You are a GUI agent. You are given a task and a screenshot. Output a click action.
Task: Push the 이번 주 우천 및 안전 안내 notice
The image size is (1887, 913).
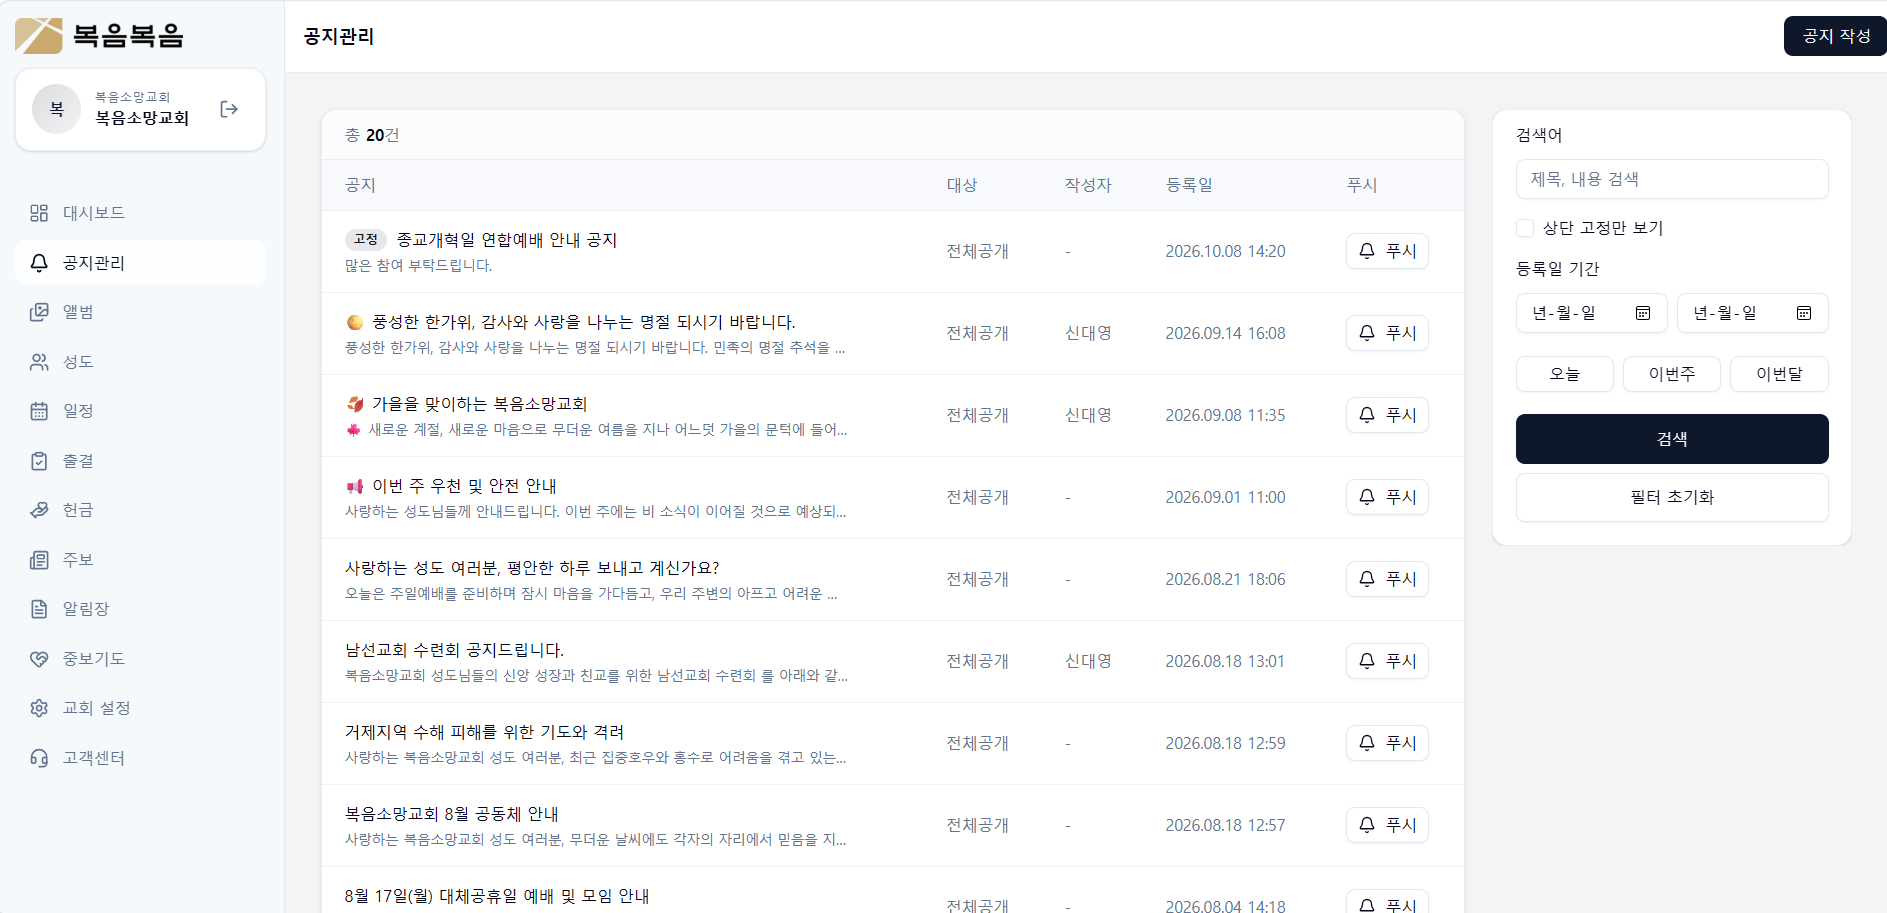pyautogui.click(x=1387, y=497)
